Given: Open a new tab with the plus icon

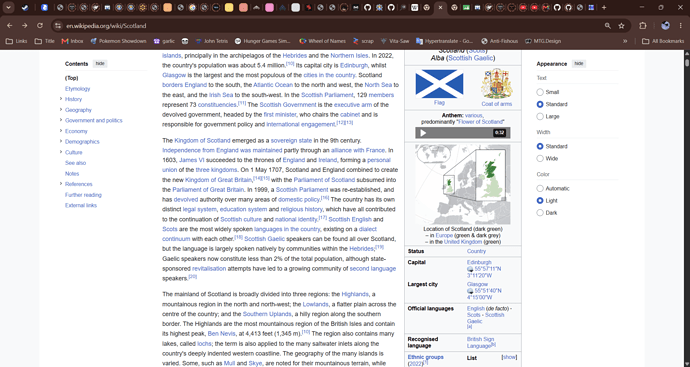Looking at the screenshot, I should coord(604,7).
